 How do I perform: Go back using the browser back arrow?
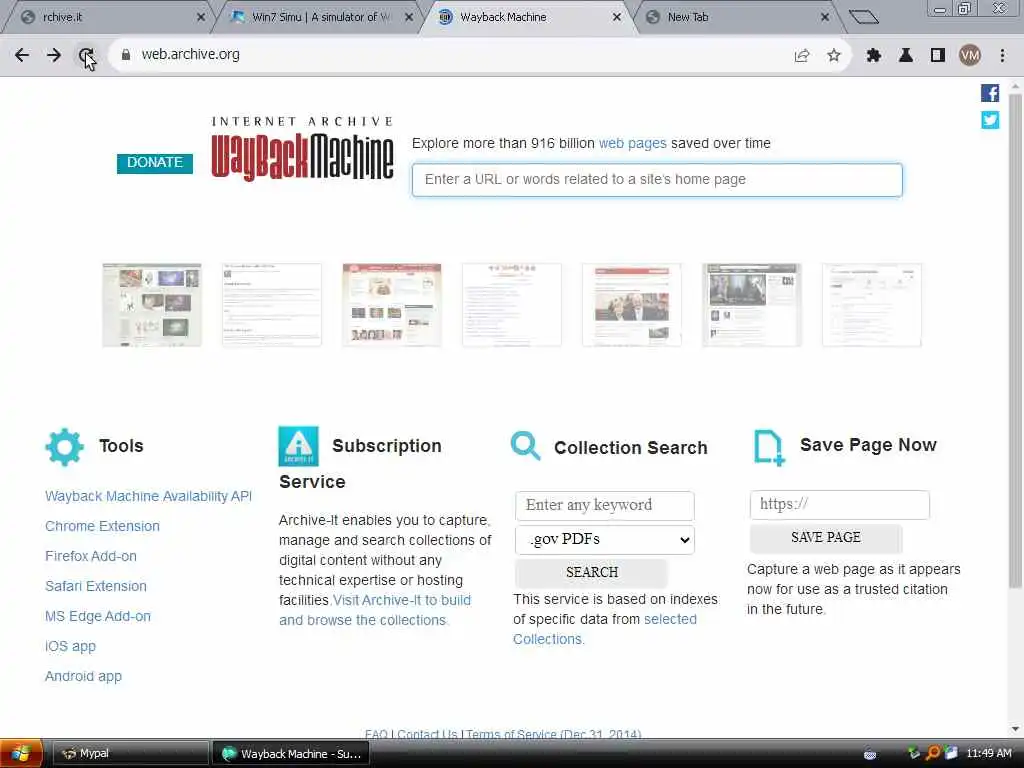coord(22,55)
